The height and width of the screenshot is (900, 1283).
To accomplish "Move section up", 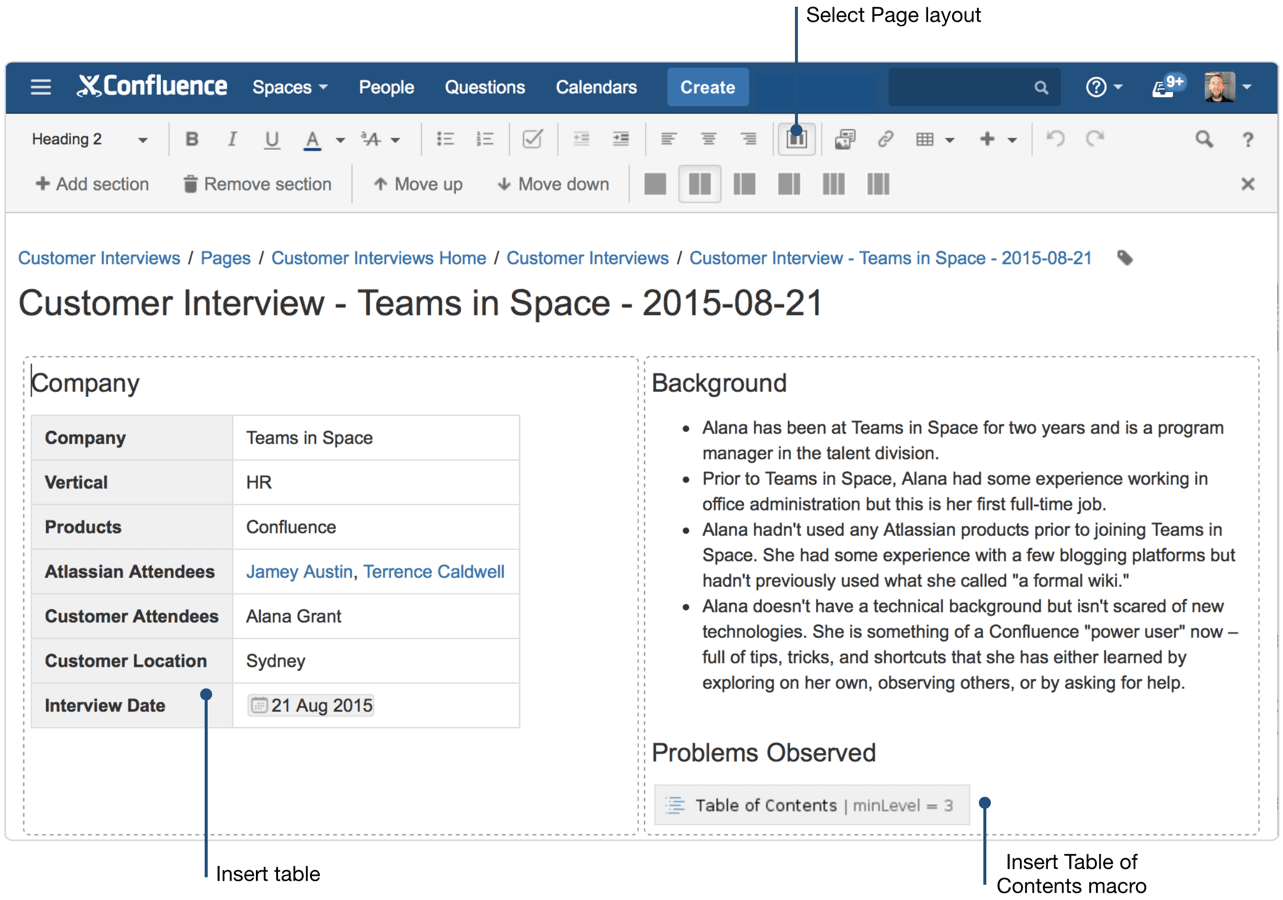I will (x=418, y=184).
